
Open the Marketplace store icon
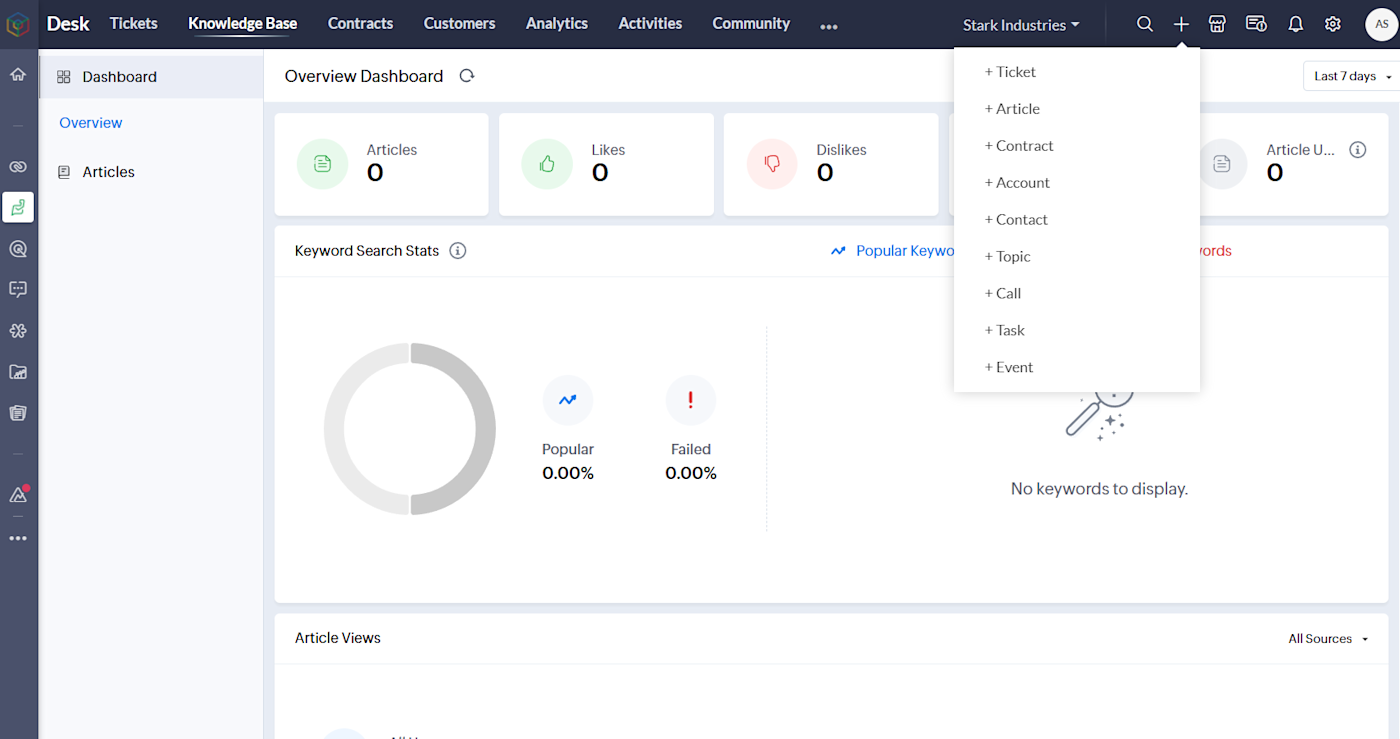tap(1217, 24)
